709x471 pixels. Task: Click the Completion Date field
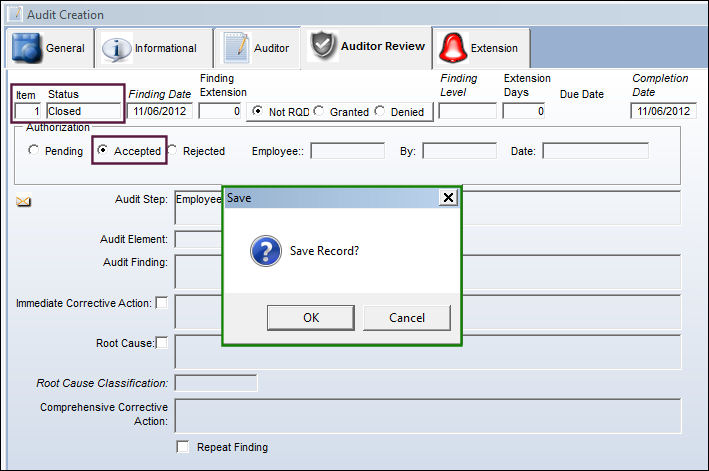click(663, 111)
